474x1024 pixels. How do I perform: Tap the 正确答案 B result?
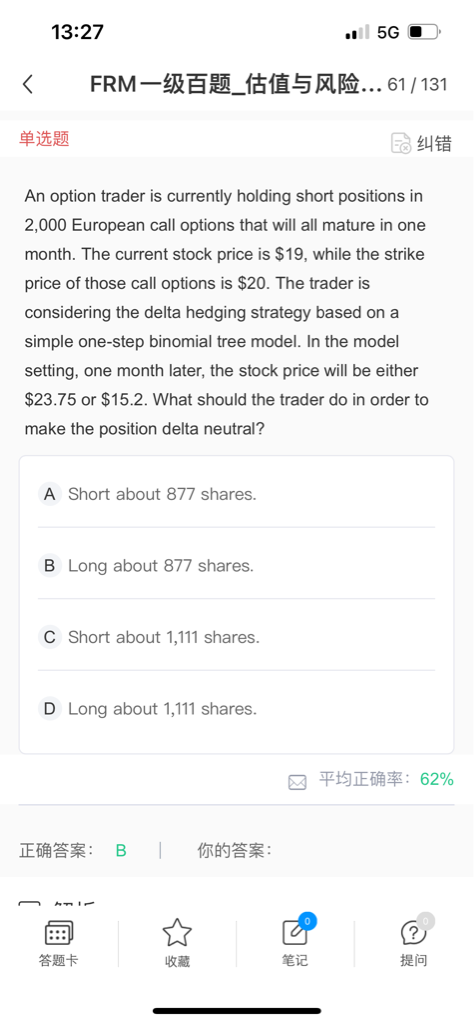73,851
